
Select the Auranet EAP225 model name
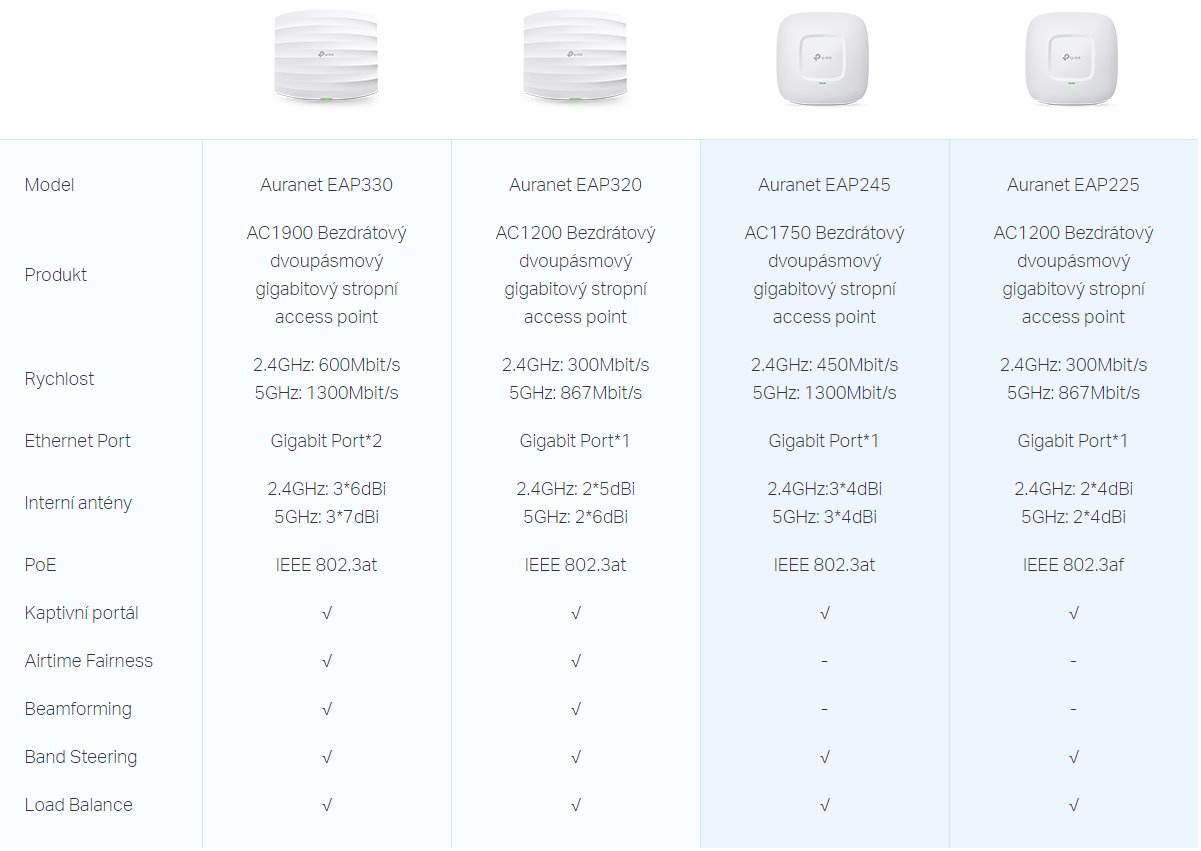pos(1073,185)
